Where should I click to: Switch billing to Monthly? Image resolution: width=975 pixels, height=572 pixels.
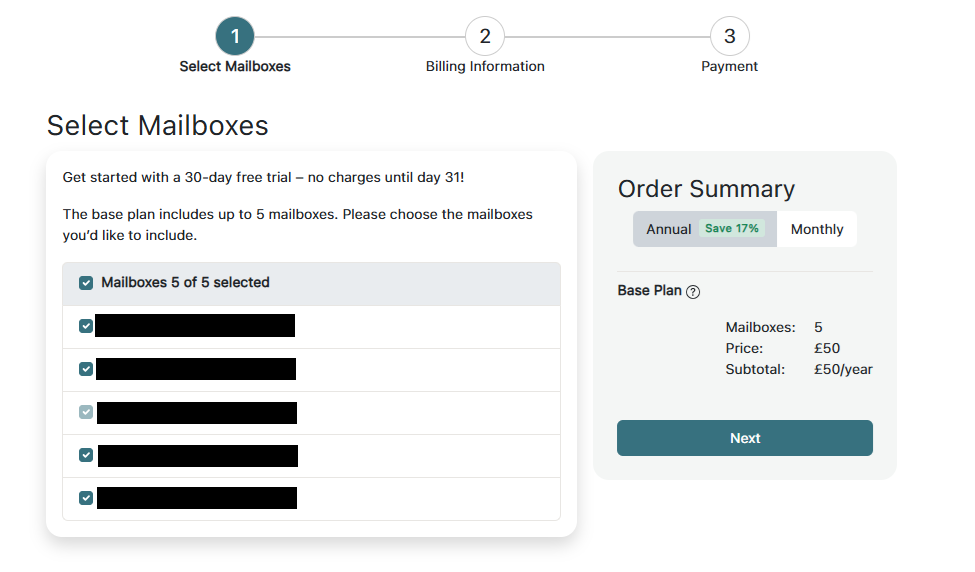(817, 229)
